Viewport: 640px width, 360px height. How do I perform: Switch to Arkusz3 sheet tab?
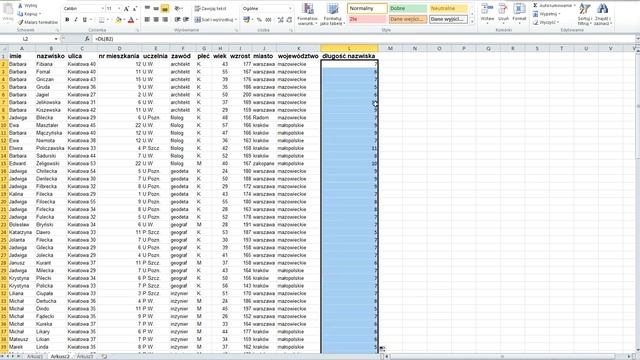(x=85, y=356)
